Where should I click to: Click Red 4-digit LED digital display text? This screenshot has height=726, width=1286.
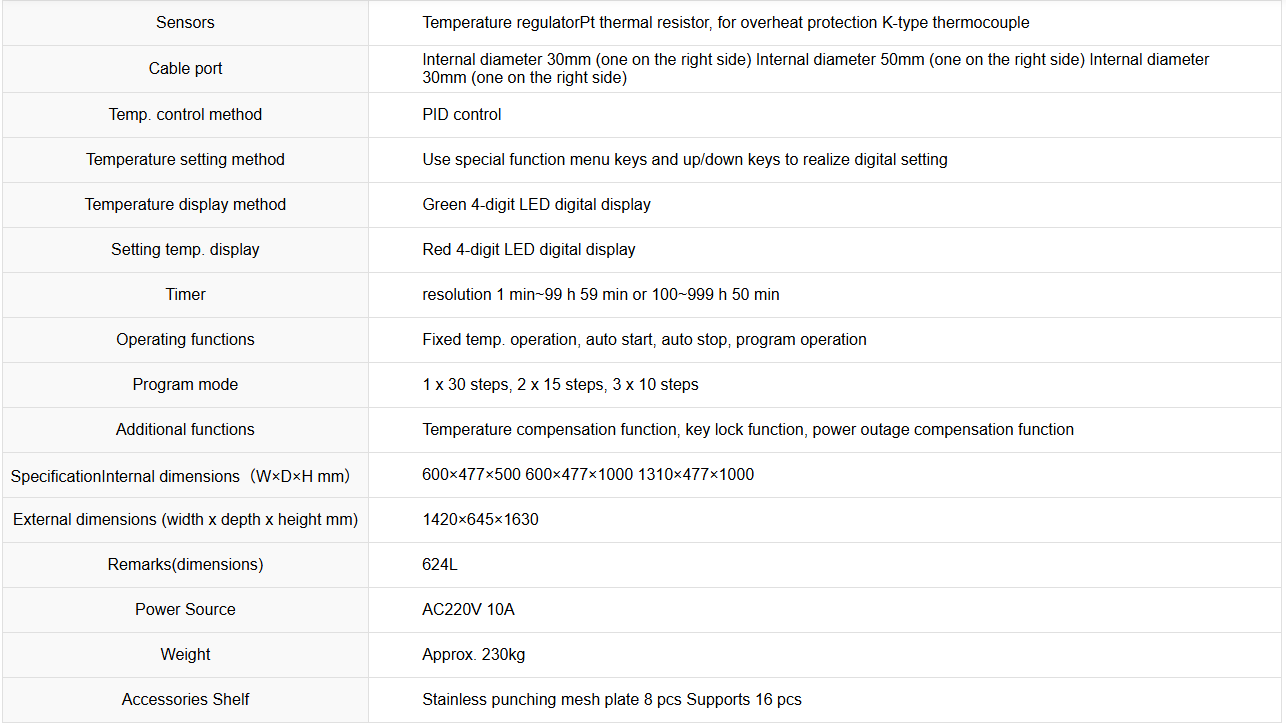pyautogui.click(x=529, y=249)
